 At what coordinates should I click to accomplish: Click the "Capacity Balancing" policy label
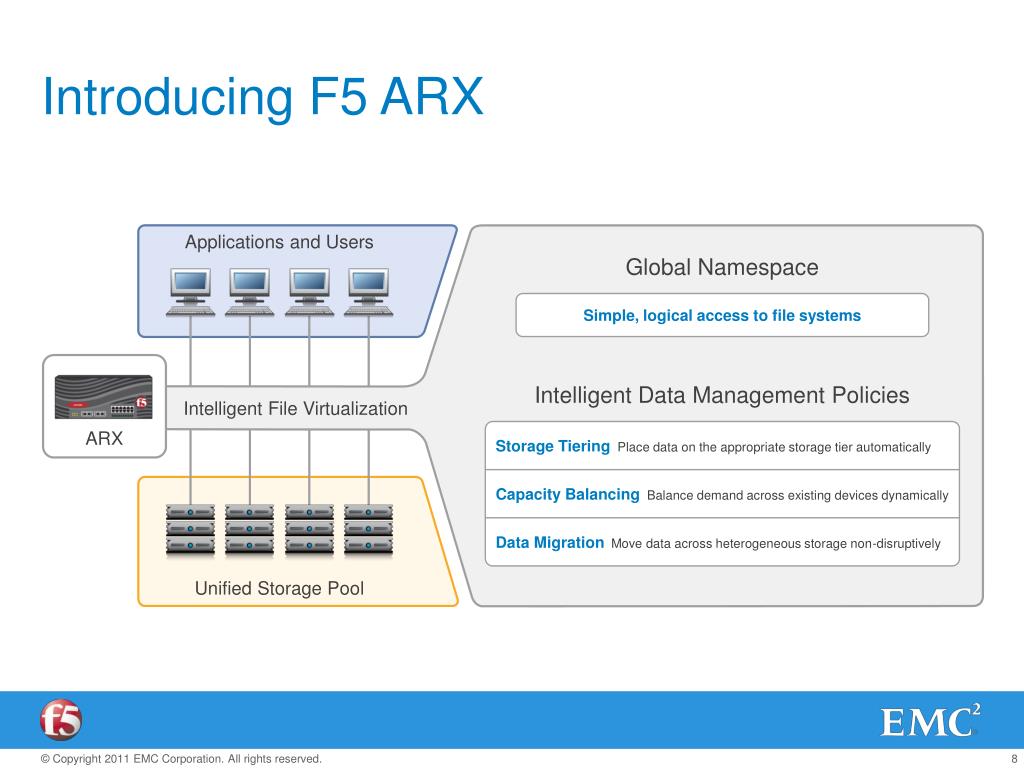(568, 495)
